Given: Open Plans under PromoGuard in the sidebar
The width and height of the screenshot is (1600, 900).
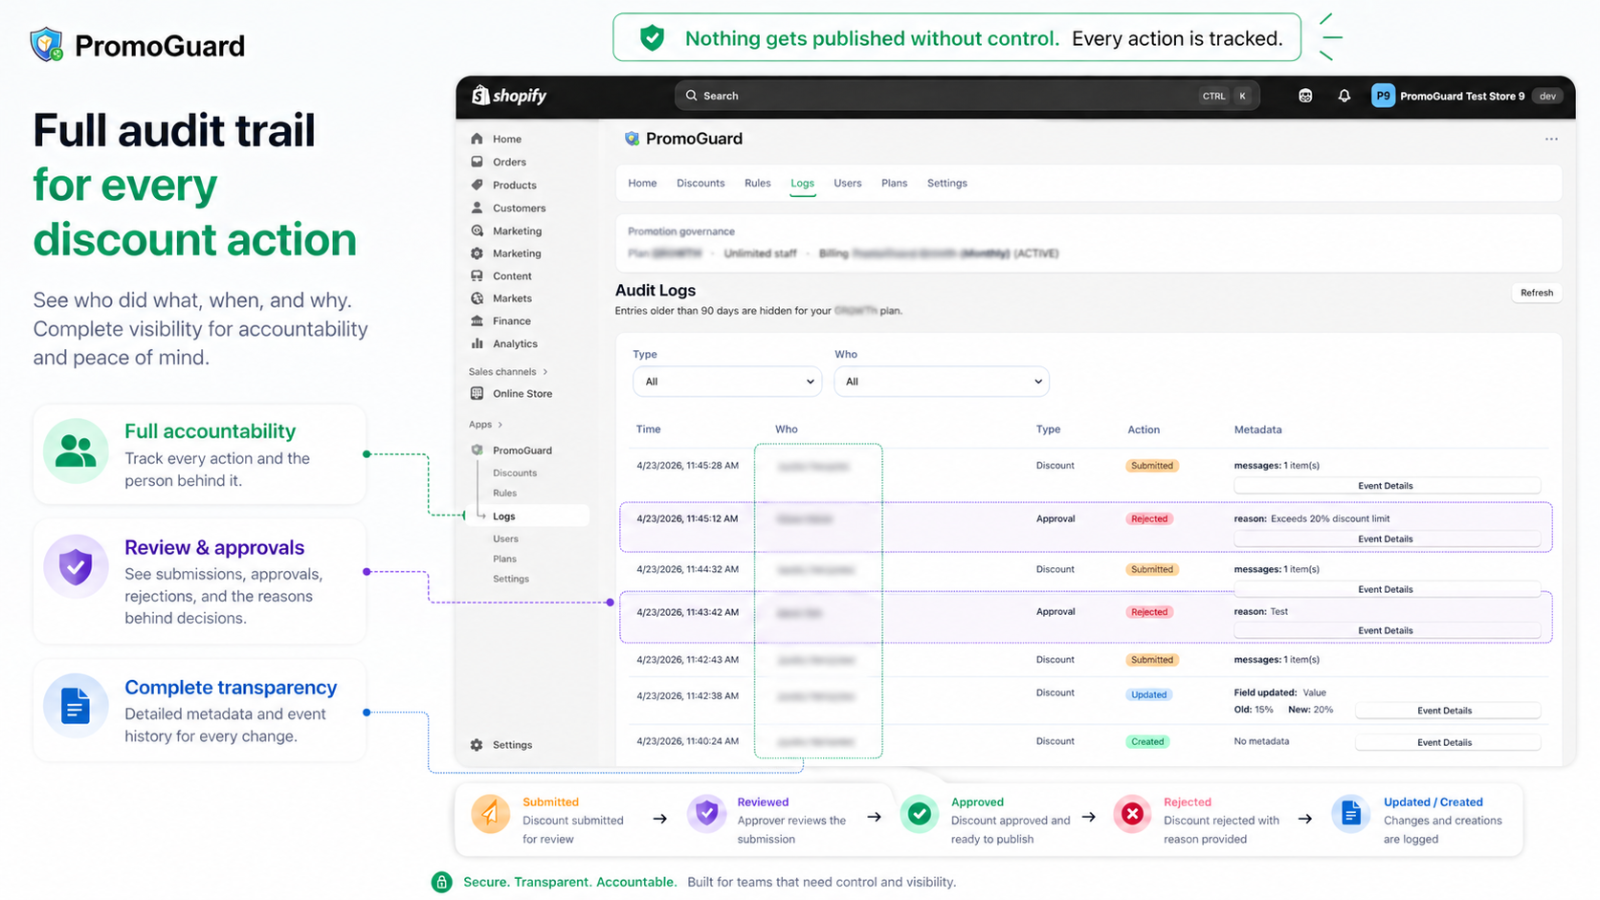Looking at the screenshot, I should point(505,559).
